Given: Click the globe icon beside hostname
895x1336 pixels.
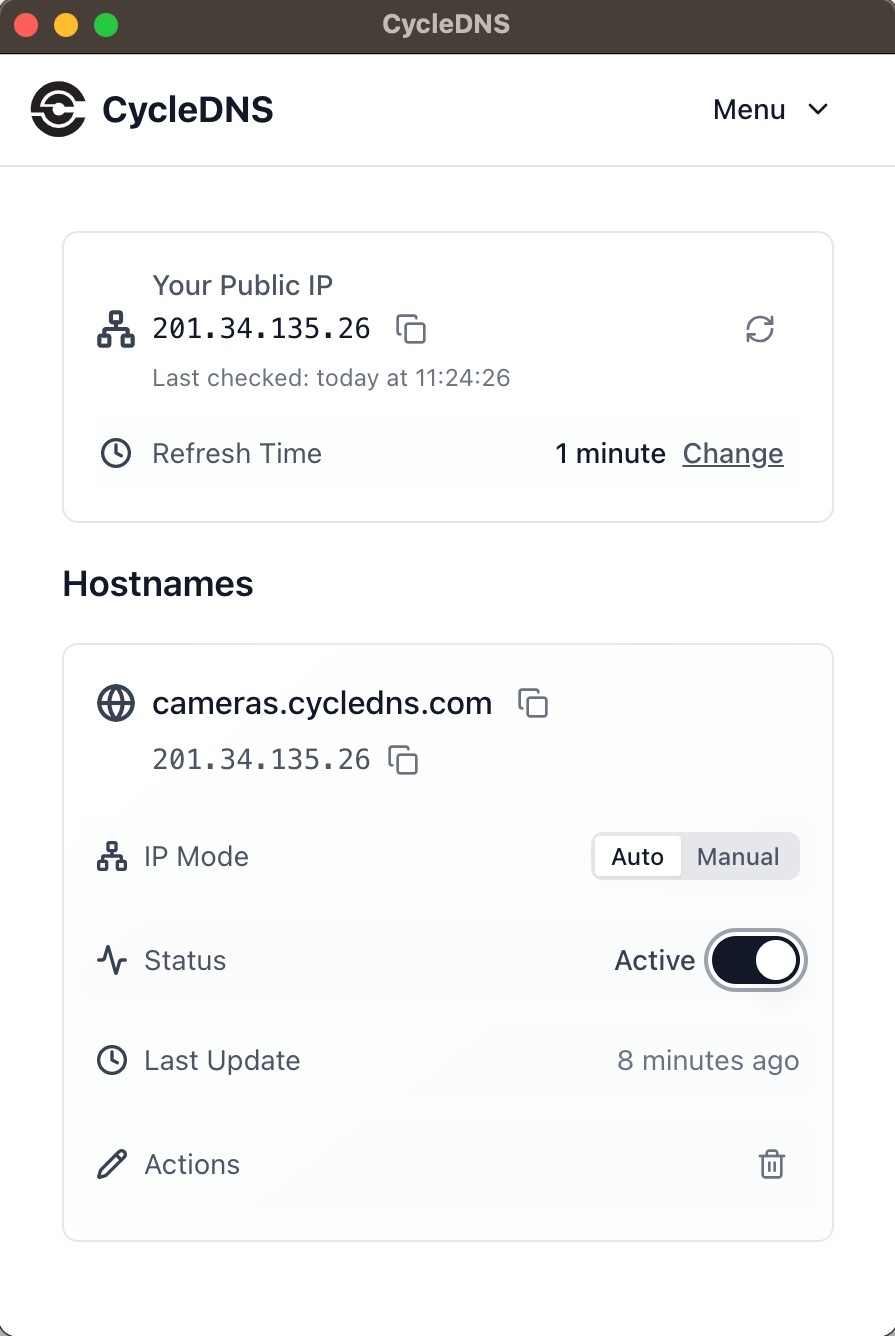Looking at the screenshot, I should pyautogui.click(x=115, y=703).
